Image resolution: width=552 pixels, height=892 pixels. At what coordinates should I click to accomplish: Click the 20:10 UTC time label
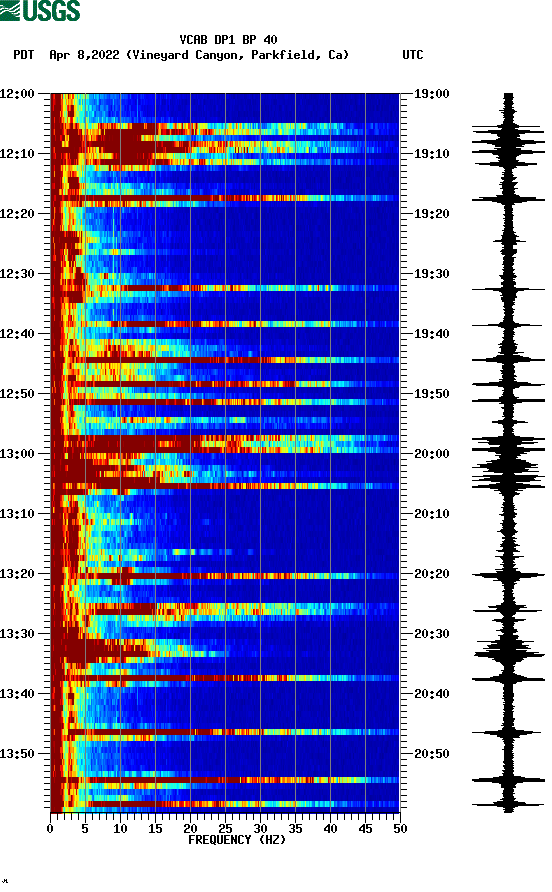click(431, 514)
